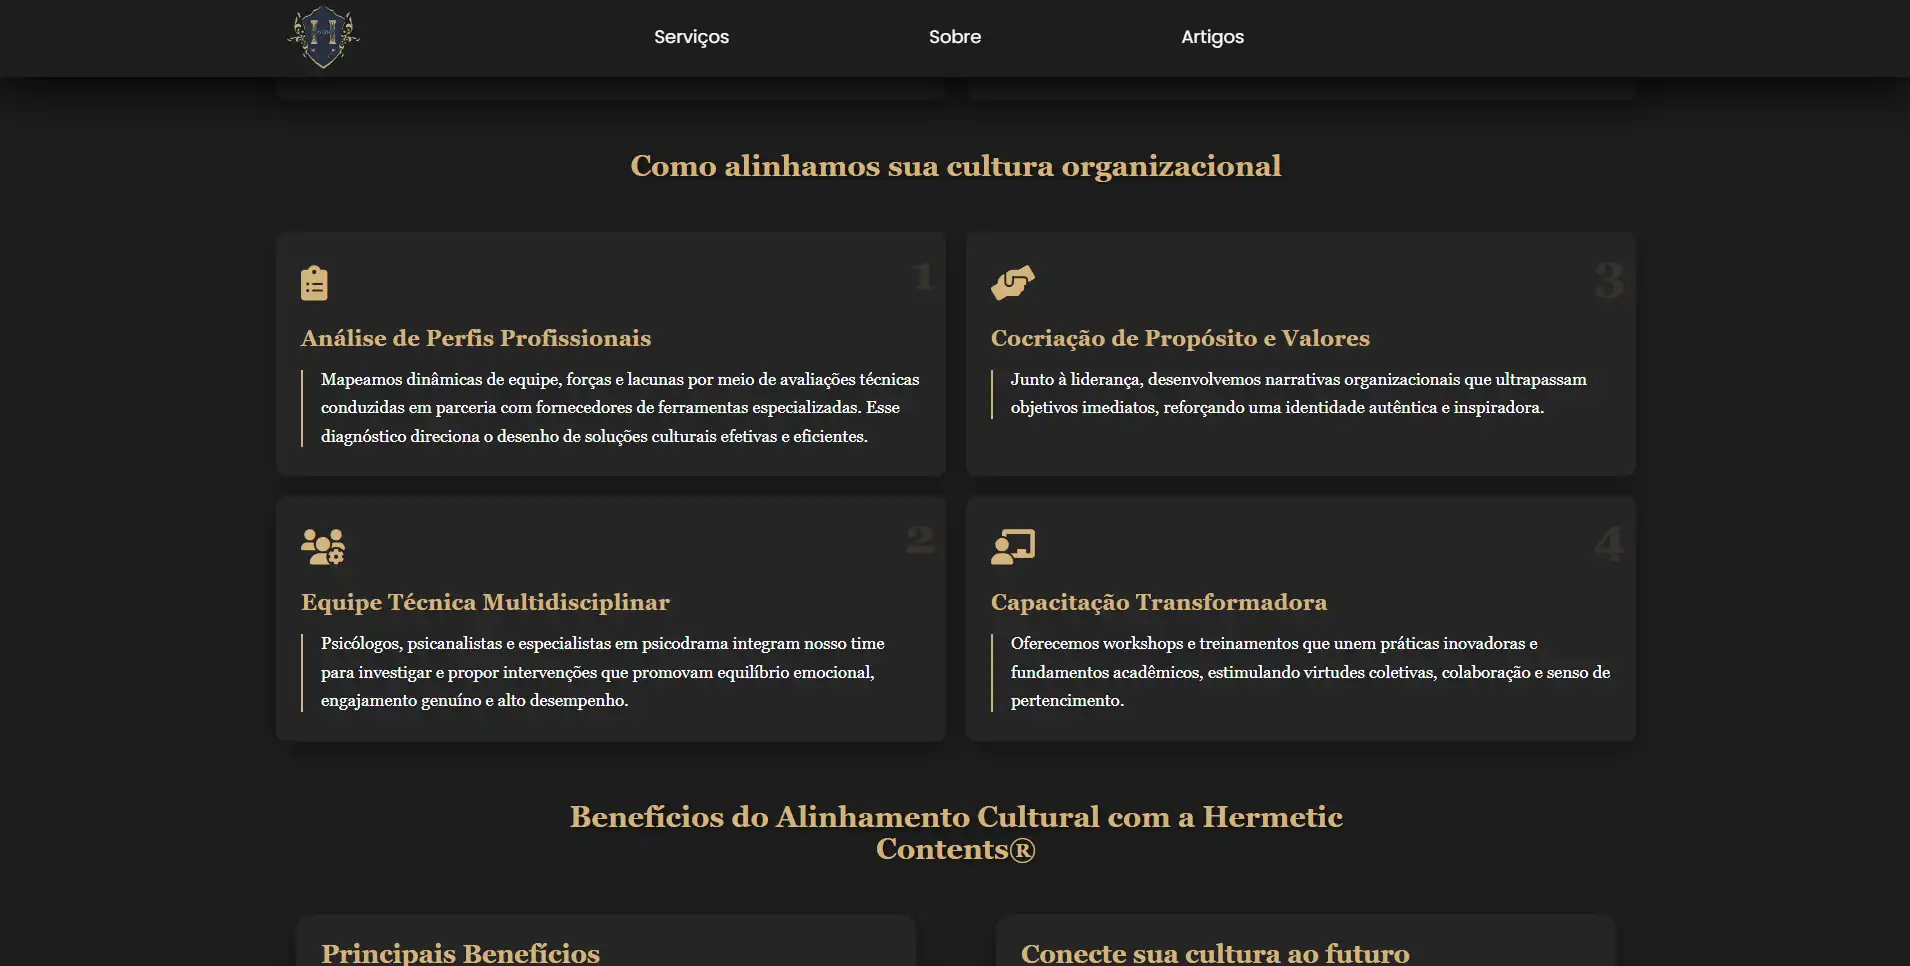This screenshot has height=966, width=1910.
Task: Click paragraph starting Junto à liderança
Action: (x=1298, y=393)
